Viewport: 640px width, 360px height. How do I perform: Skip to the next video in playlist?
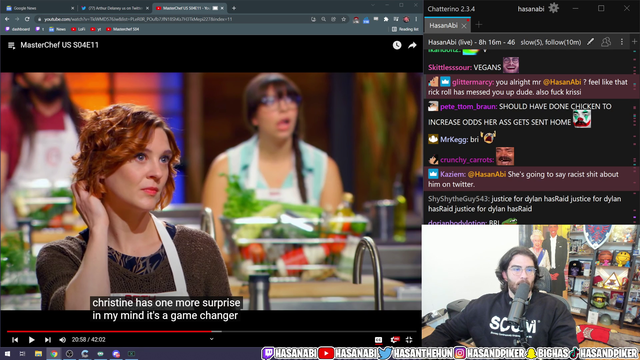[48, 340]
